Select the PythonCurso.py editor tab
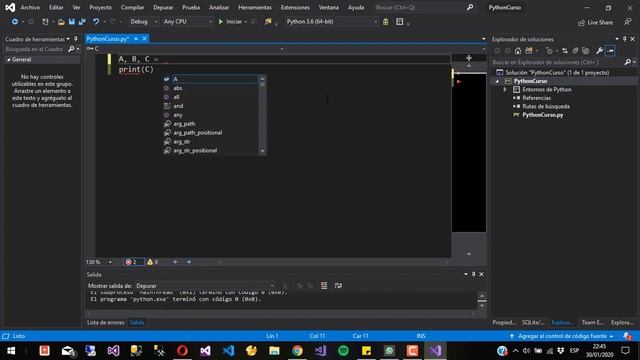Screen dimensions: 640x360 pyautogui.click(x=108, y=38)
